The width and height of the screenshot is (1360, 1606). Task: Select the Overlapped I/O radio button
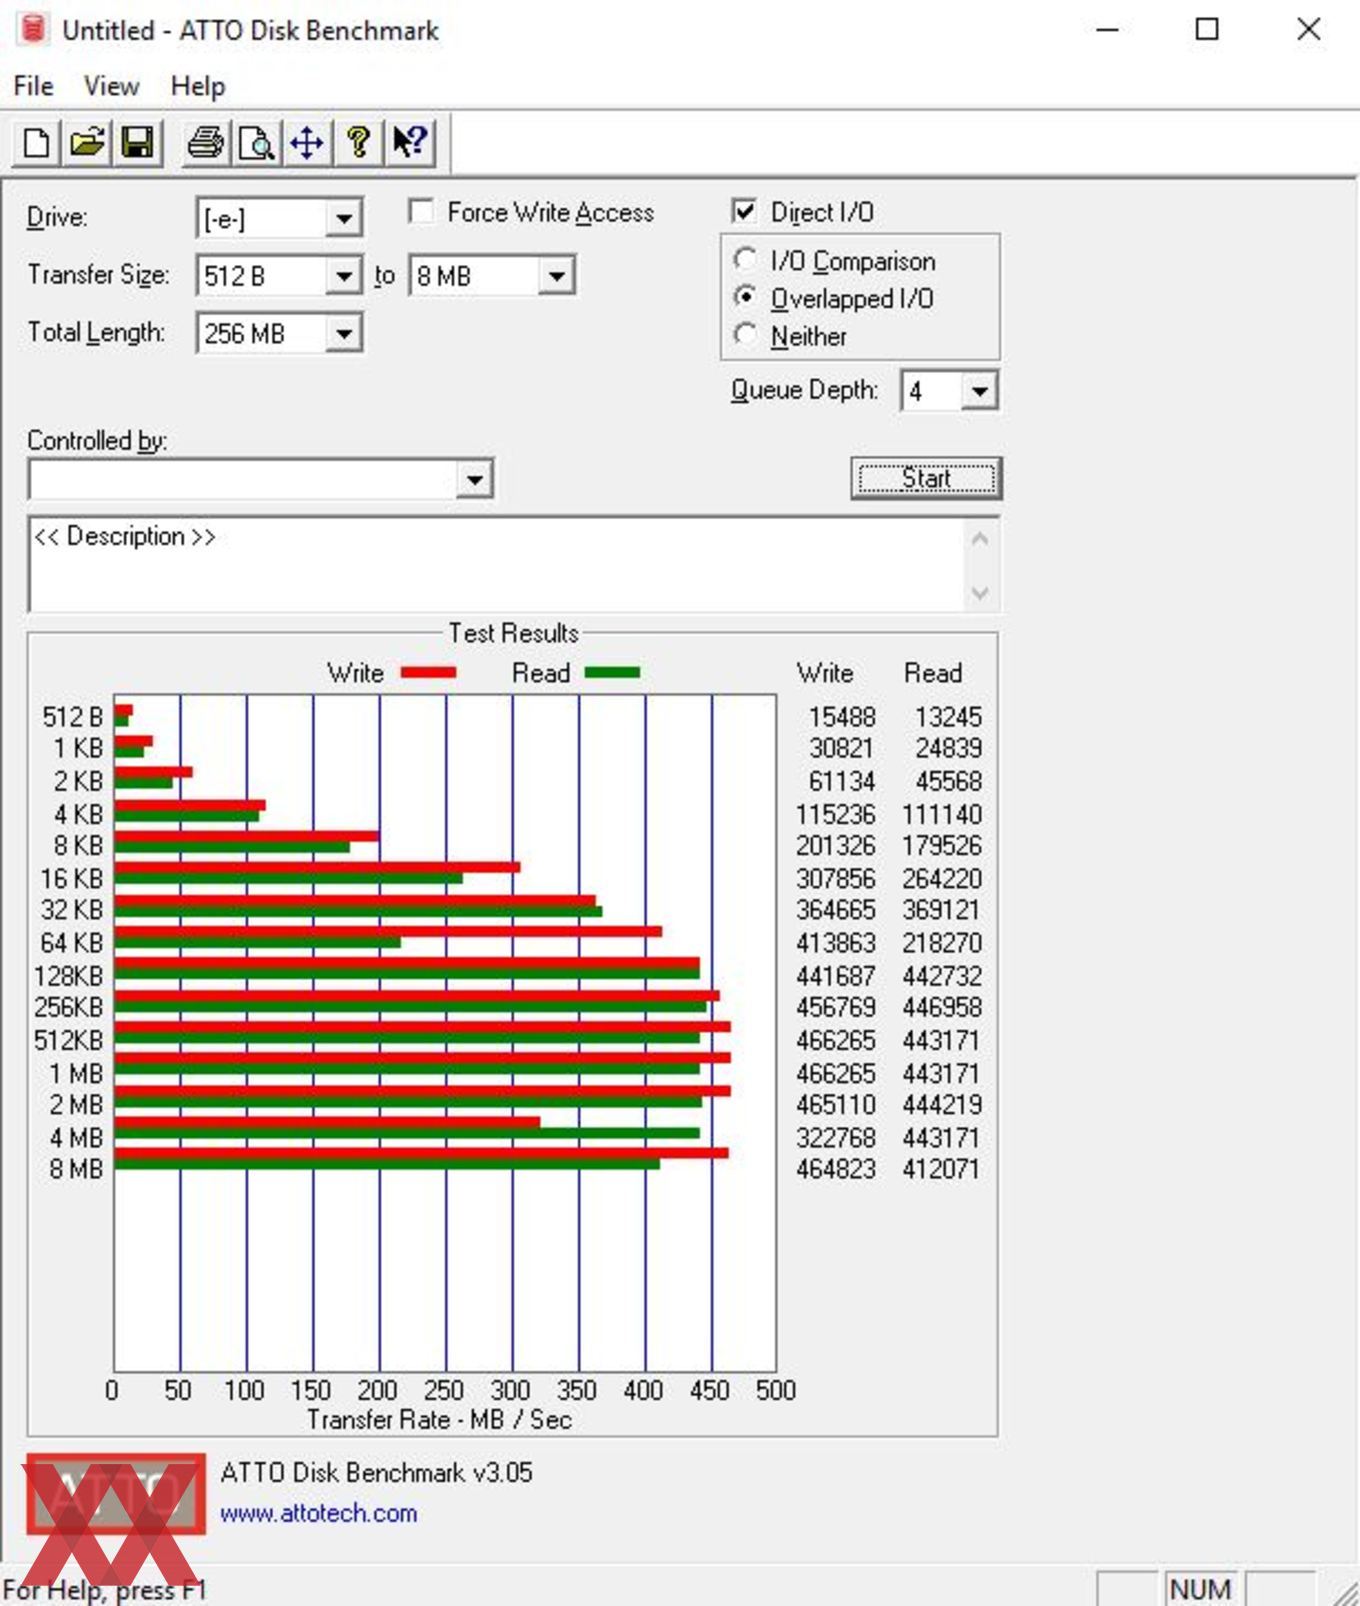pos(744,297)
